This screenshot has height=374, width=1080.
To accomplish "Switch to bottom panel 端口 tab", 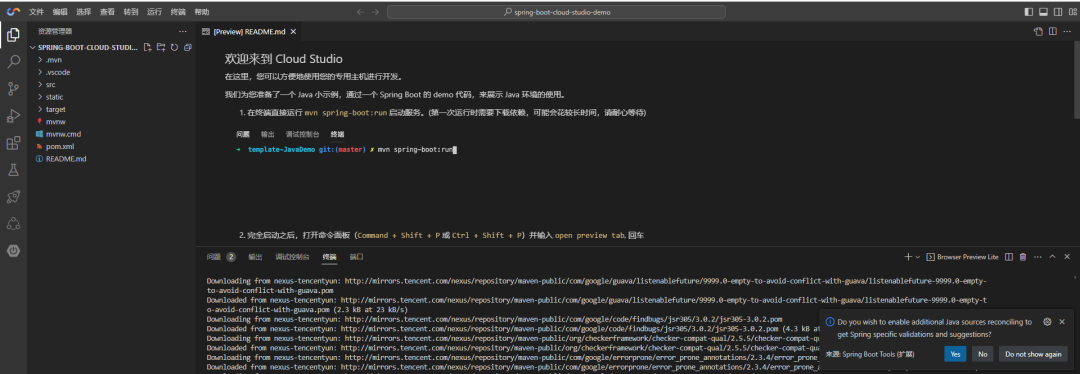I will pos(356,257).
